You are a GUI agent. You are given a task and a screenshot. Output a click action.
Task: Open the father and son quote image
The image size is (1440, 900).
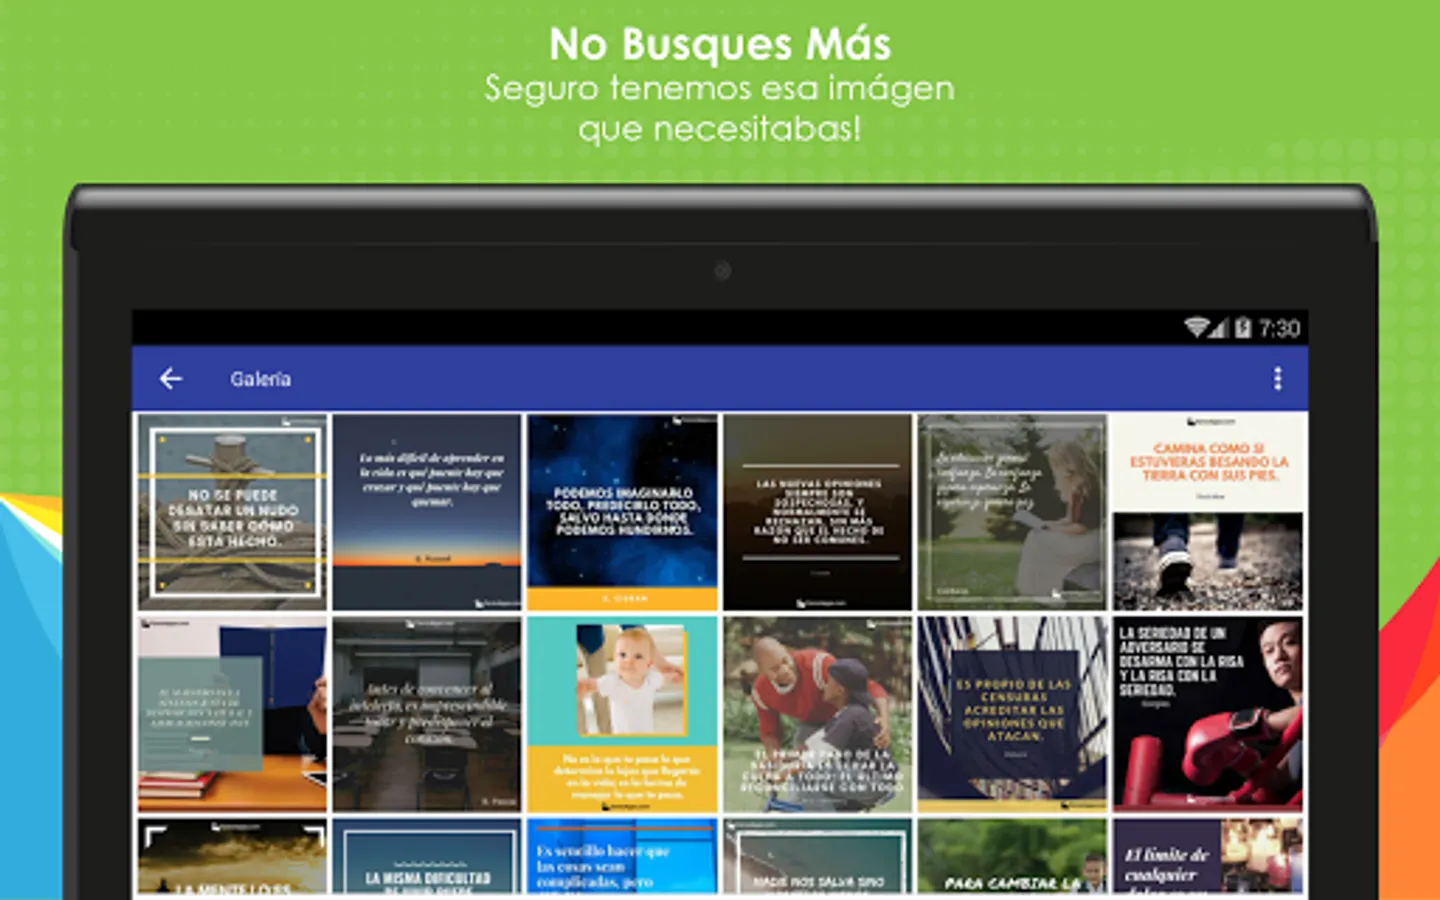[x=818, y=714]
